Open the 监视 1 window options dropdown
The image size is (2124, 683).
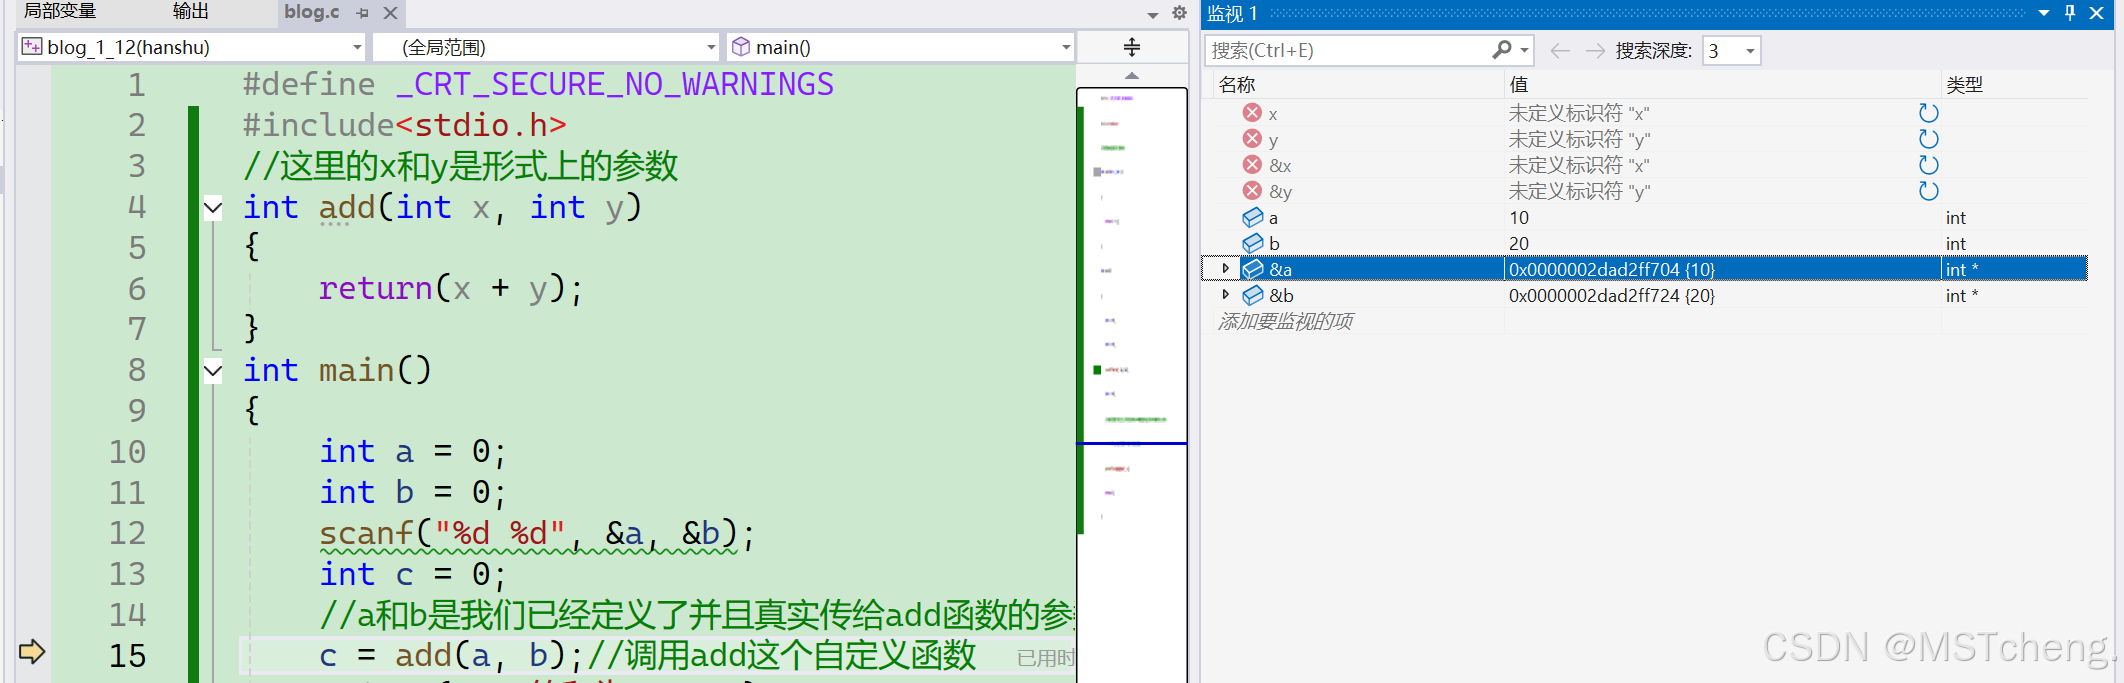pyautogui.click(x=2044, y=13)
